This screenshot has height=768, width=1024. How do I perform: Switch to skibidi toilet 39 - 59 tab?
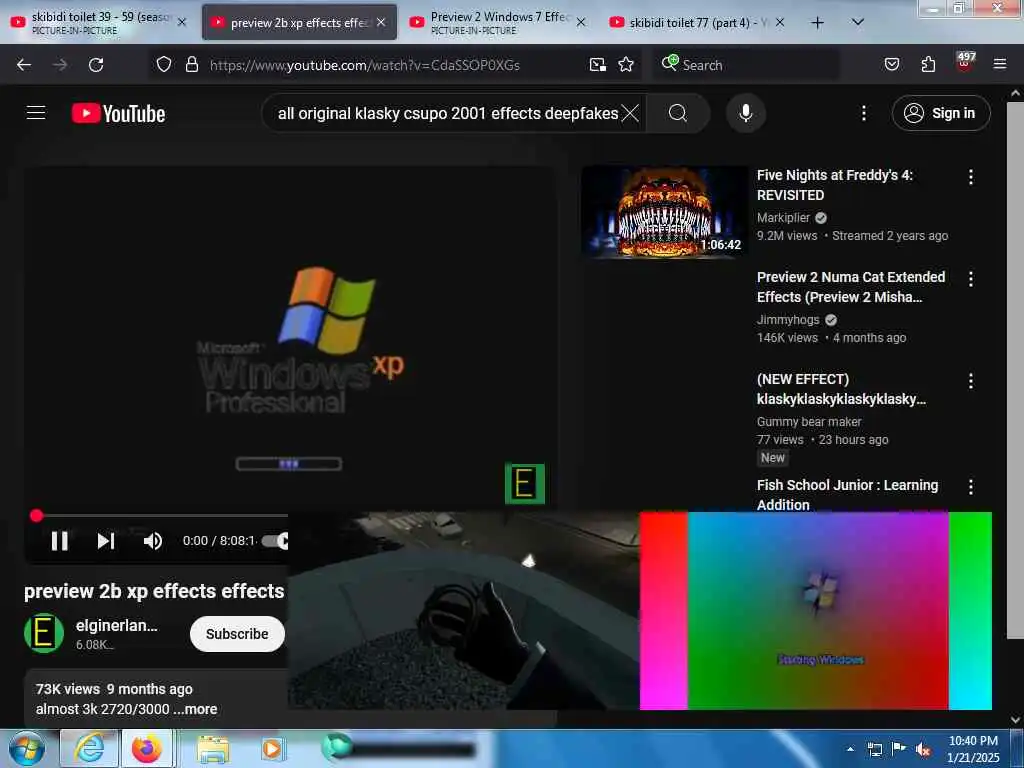(98, 22)
